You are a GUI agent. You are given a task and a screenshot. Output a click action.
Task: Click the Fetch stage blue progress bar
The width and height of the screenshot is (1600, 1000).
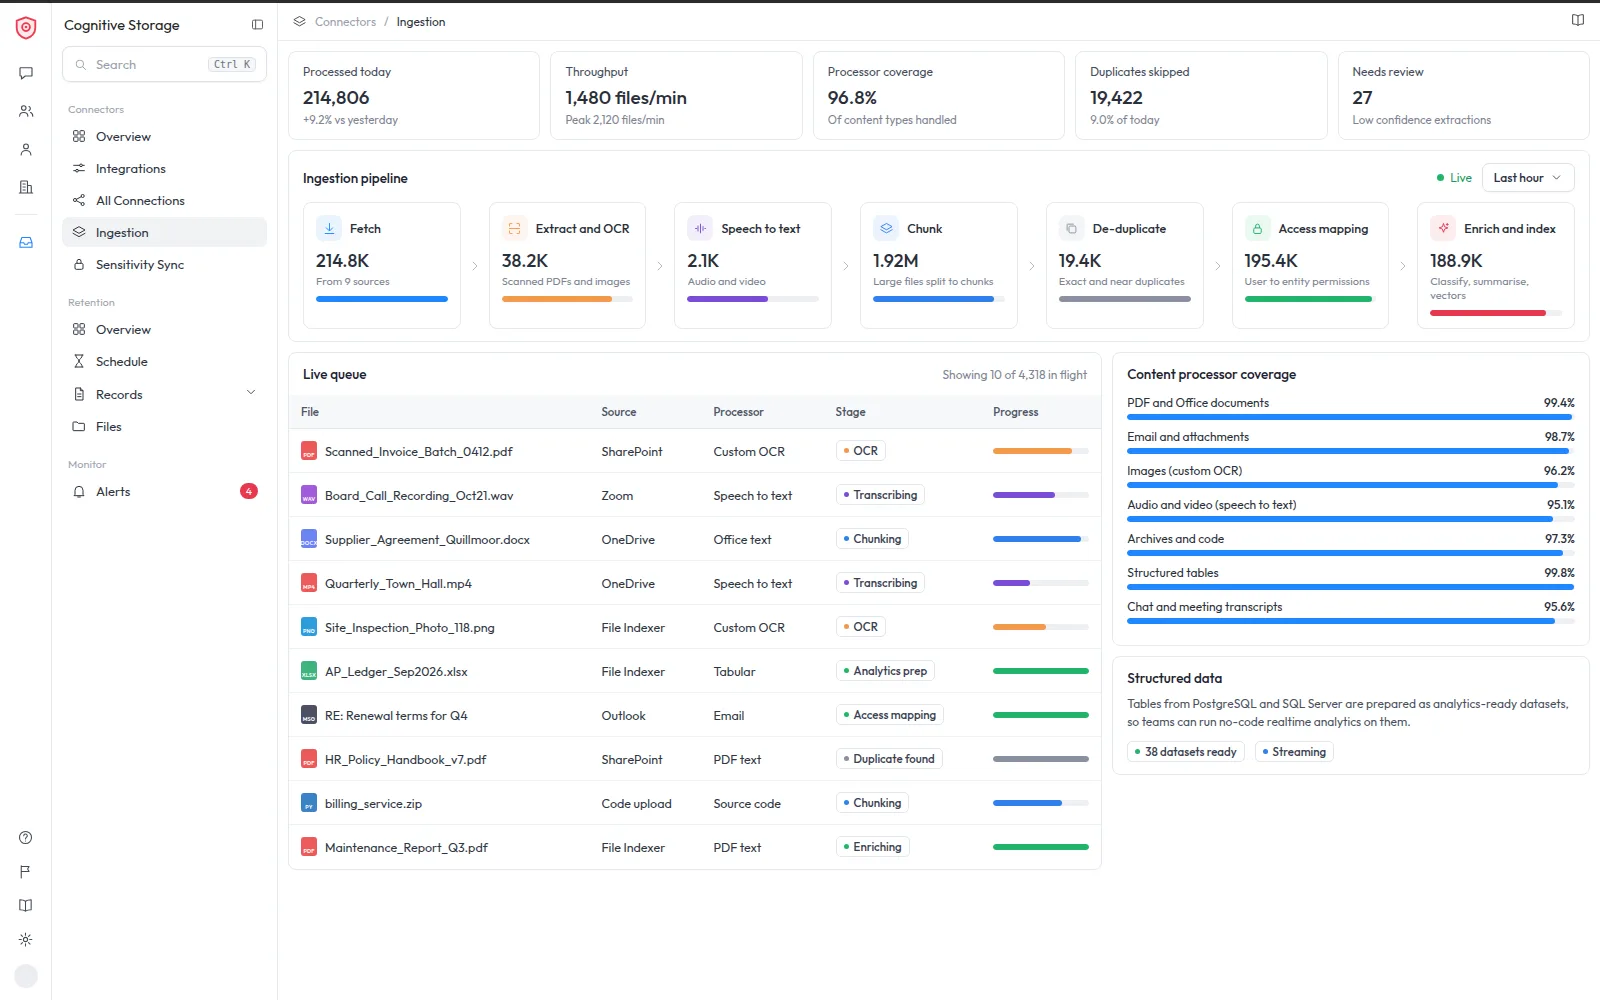(x=381, y=299)
